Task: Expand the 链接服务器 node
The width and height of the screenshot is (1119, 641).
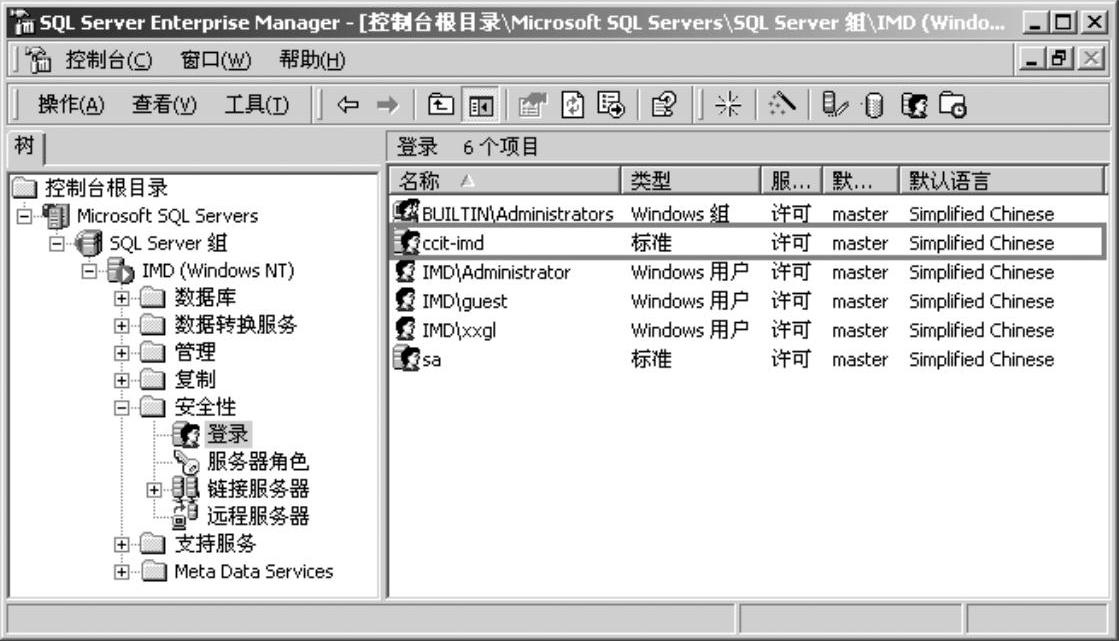Action: pos(153,490)
